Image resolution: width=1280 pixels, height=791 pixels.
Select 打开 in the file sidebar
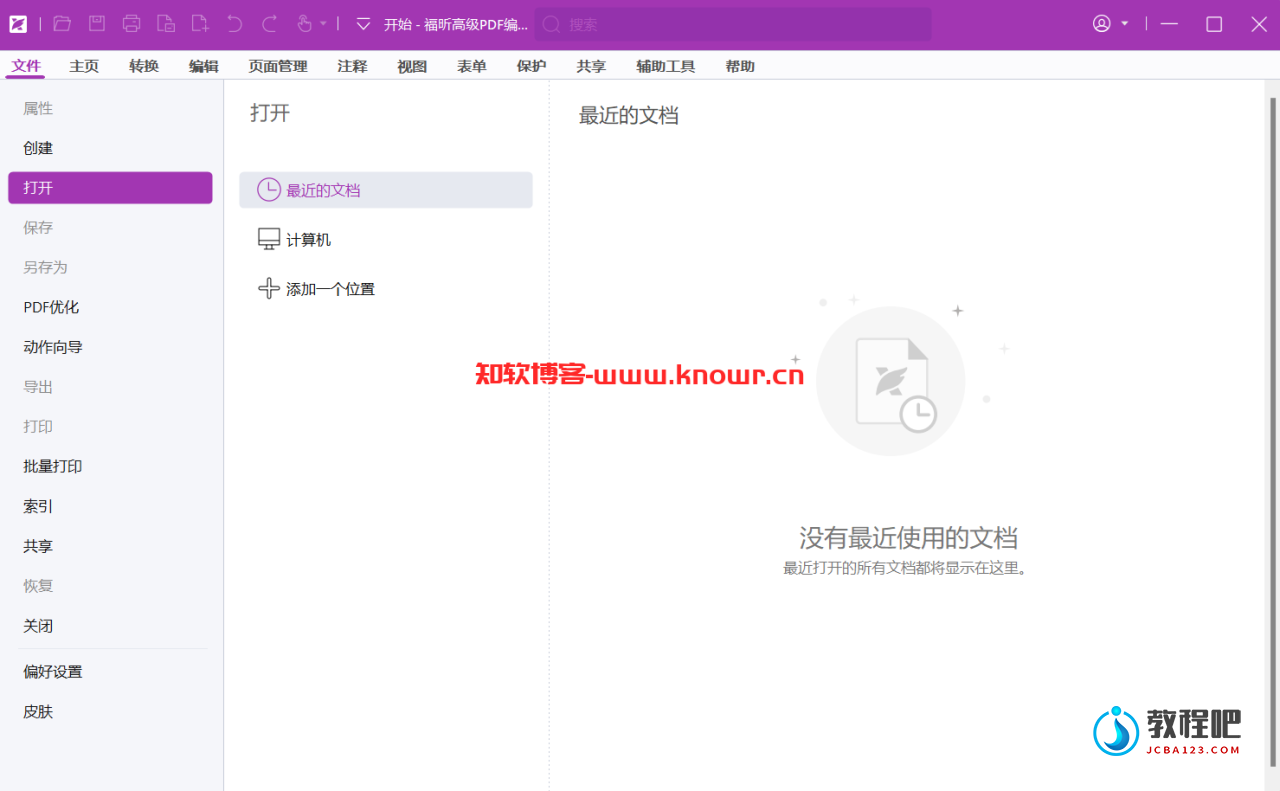point(110,188)
